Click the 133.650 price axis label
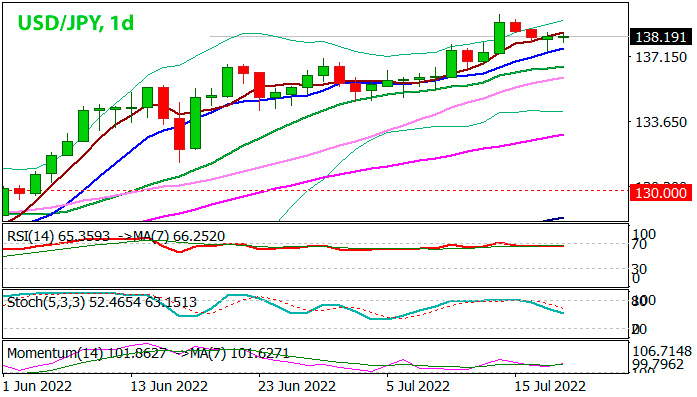The height and width of the screenshot is (397, 697). pyautogui.click(x=661, y=122)
